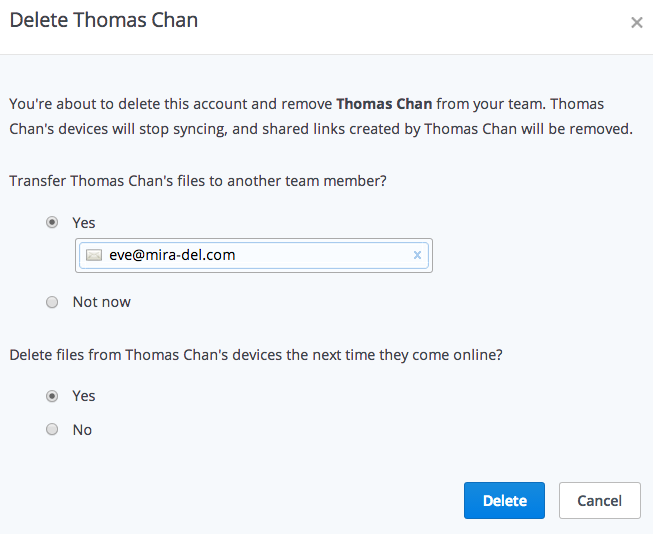The width and height of the screenshot is (653, 534).
Task: Click the Delete Thomas Chan dialog title
Action: [104, 20]
